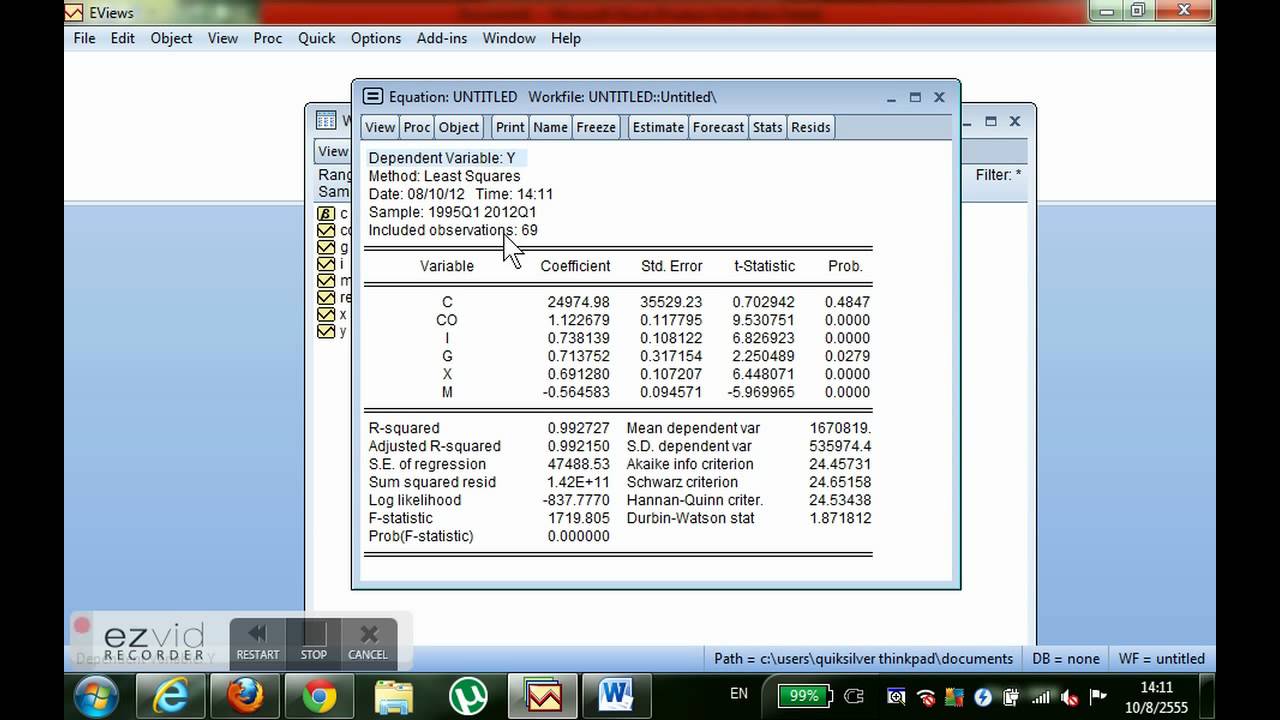
Task: Click the wireless network tray icon
Action: pyautogui.click(x=926, y=697)
